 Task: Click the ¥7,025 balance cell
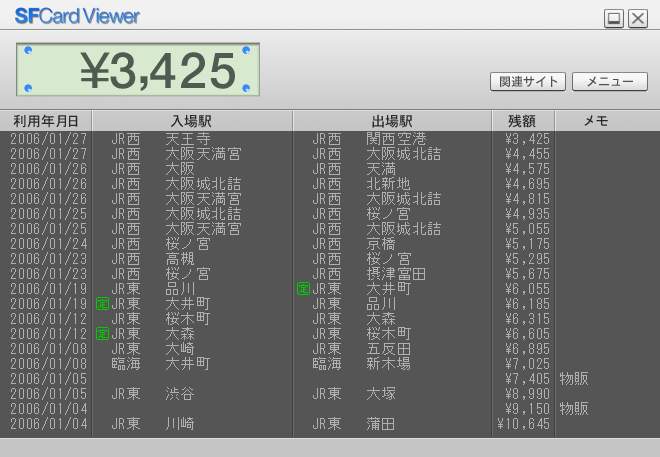click(527, 364)
